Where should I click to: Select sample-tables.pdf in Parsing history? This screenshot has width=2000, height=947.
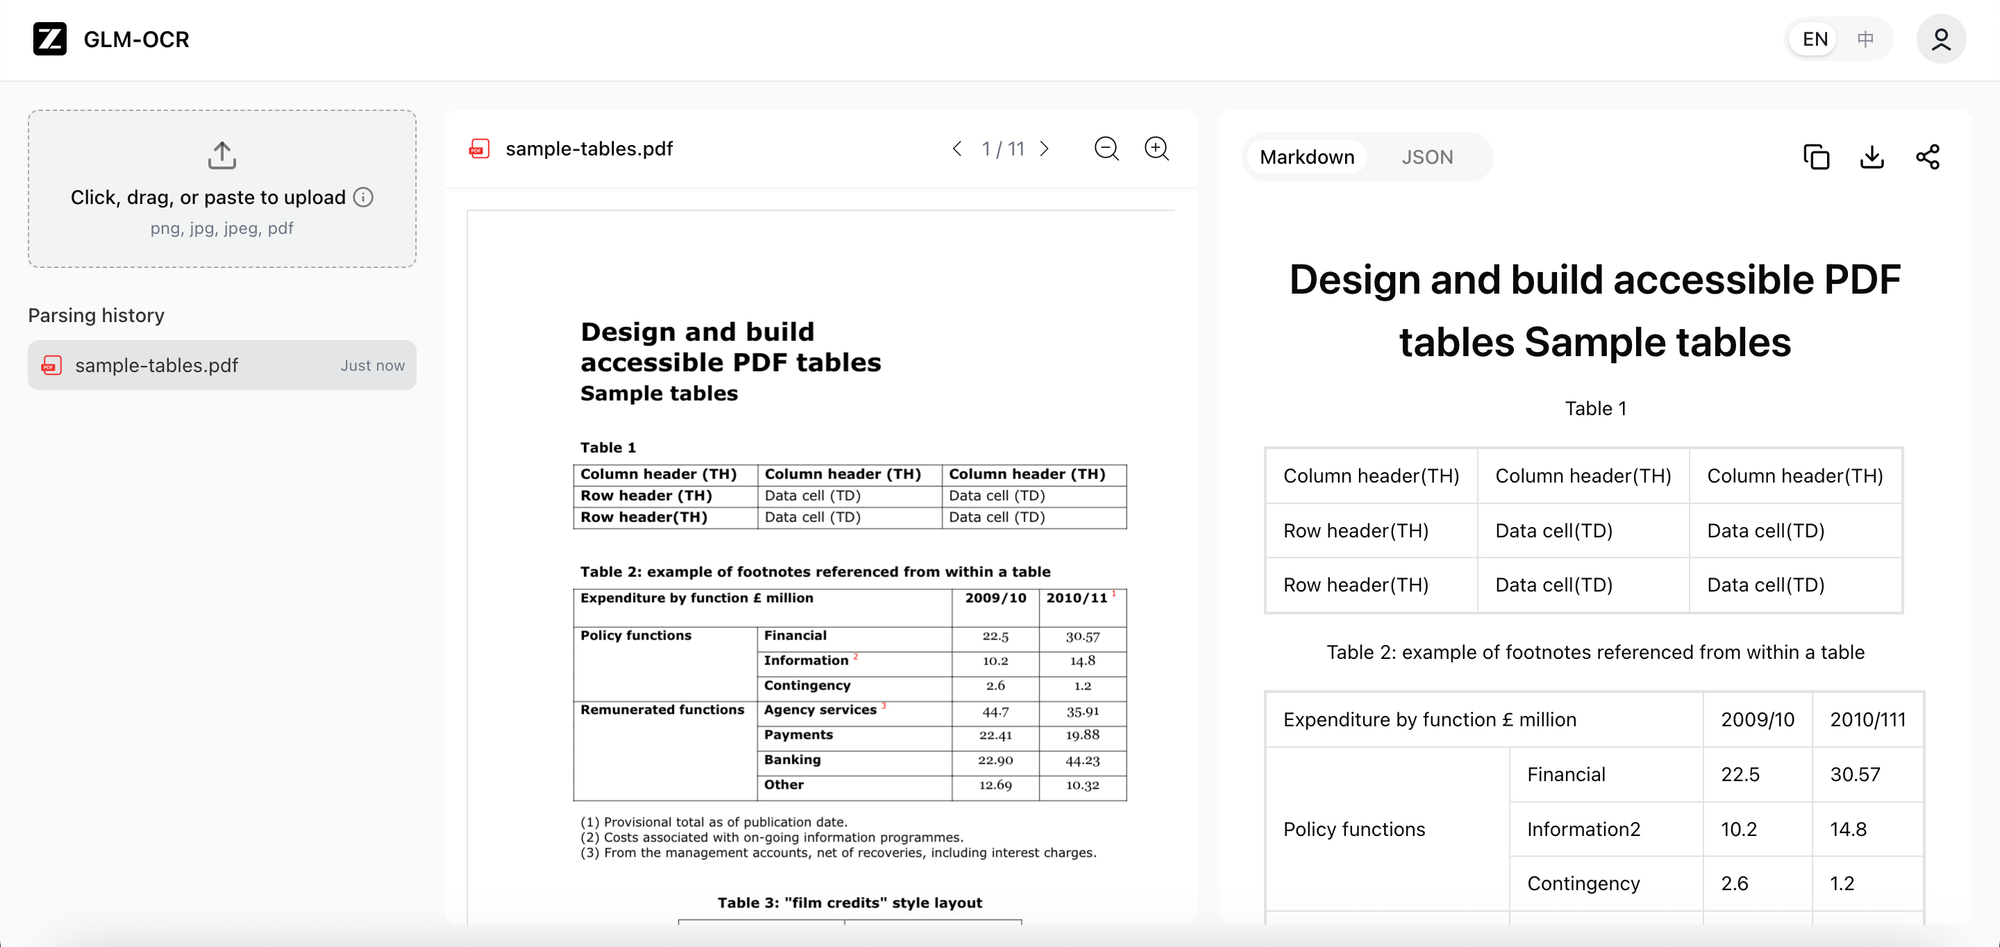point(221,365)
